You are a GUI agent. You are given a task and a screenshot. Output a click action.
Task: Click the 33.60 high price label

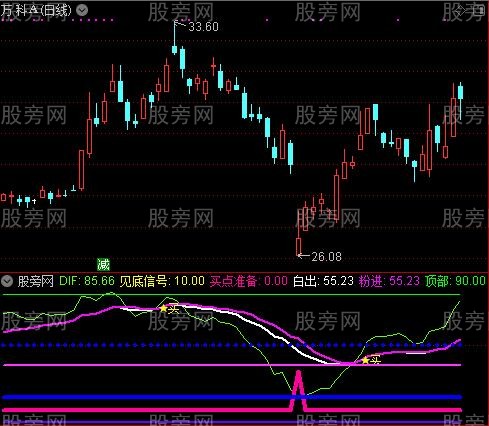pos(203,27)
